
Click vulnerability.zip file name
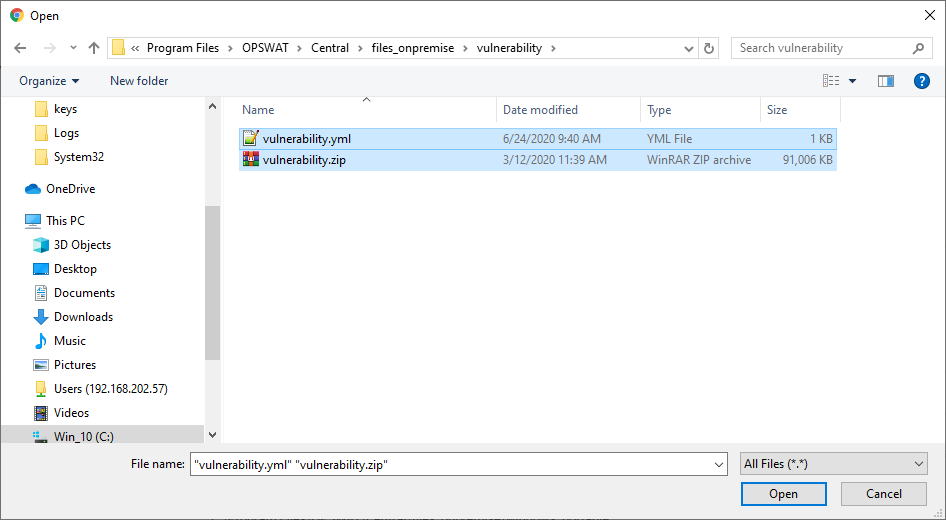[x=304, y=160]
